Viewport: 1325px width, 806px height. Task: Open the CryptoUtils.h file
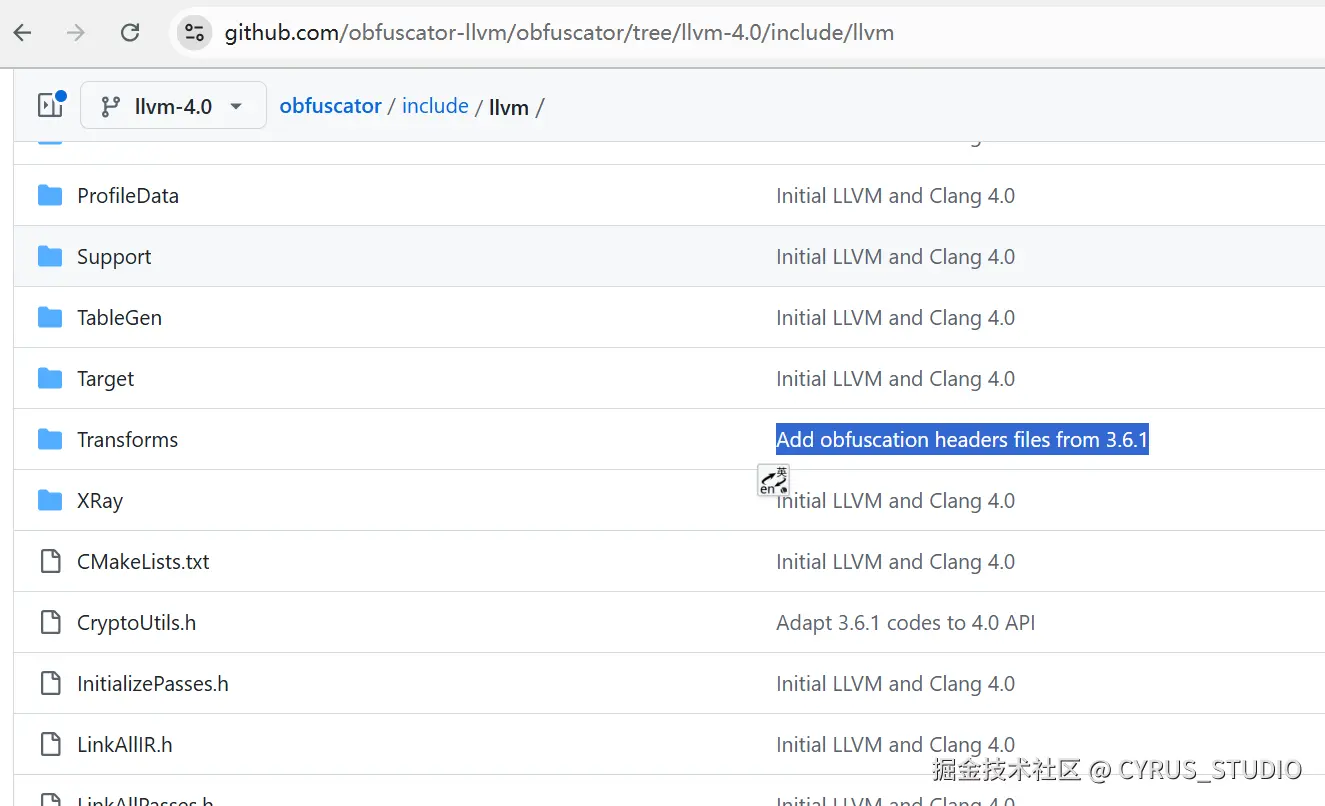pyautogui.click(x=136, y=623)
